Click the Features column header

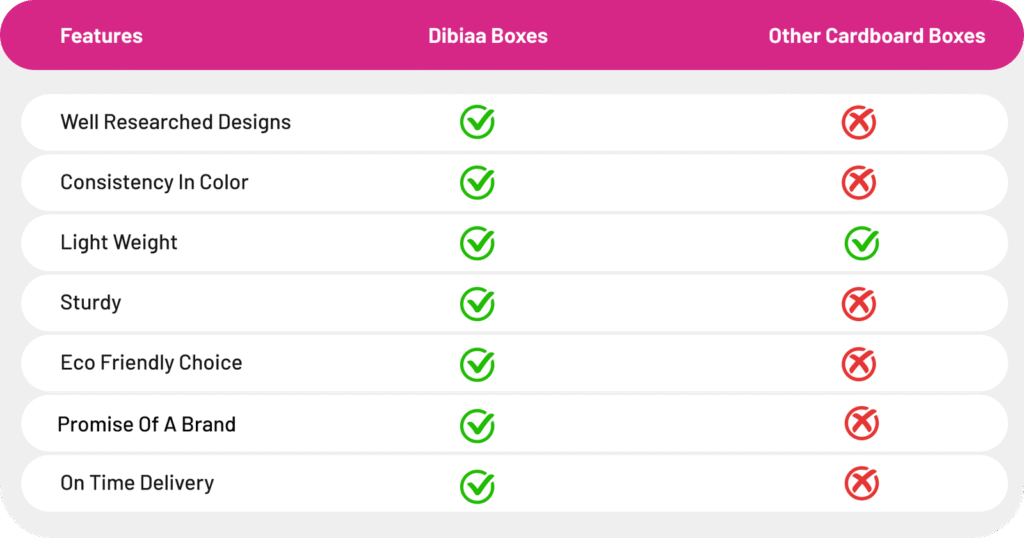click(x=101, y=36)
